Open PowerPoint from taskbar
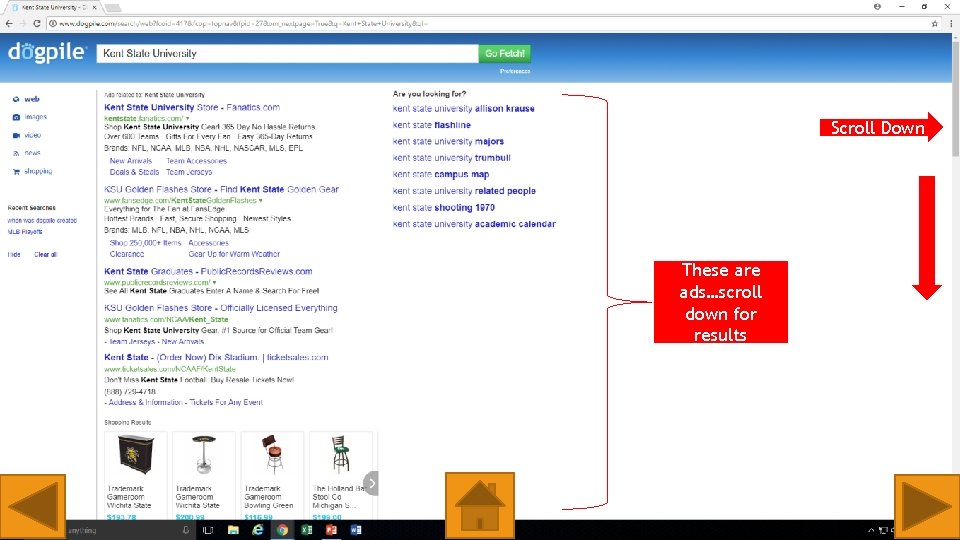 [x=331, y=530]
